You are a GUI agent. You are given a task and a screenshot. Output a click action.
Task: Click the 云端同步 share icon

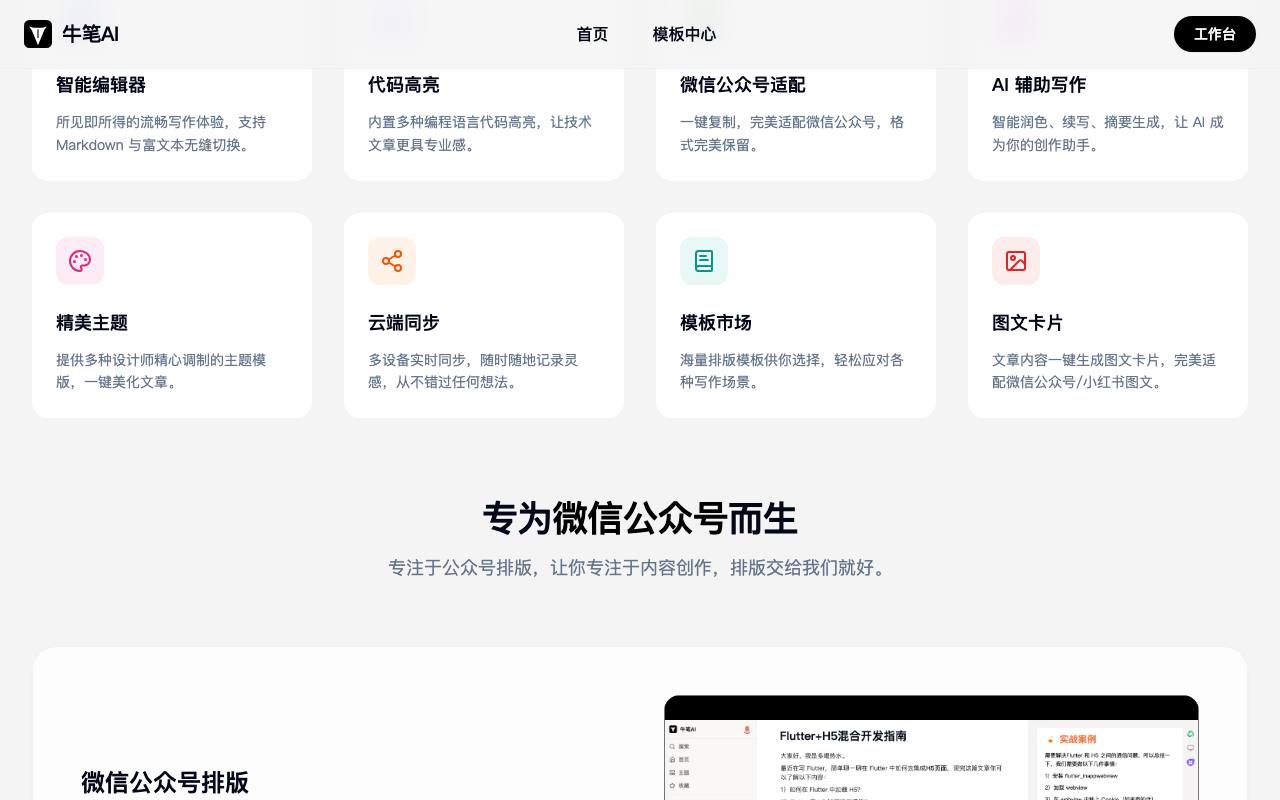pyautogui.click(x=392, y=261)
